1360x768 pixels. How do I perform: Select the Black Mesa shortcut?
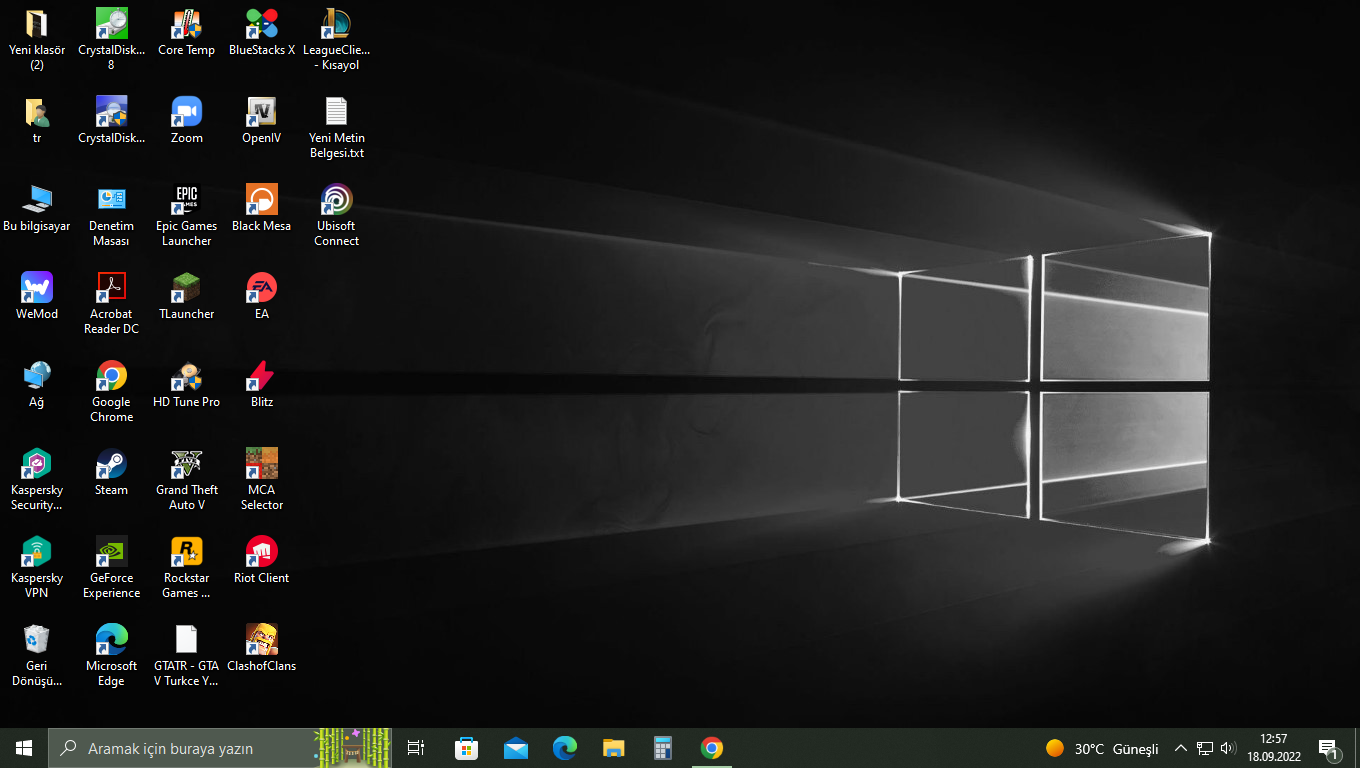(x=261, y=200)
